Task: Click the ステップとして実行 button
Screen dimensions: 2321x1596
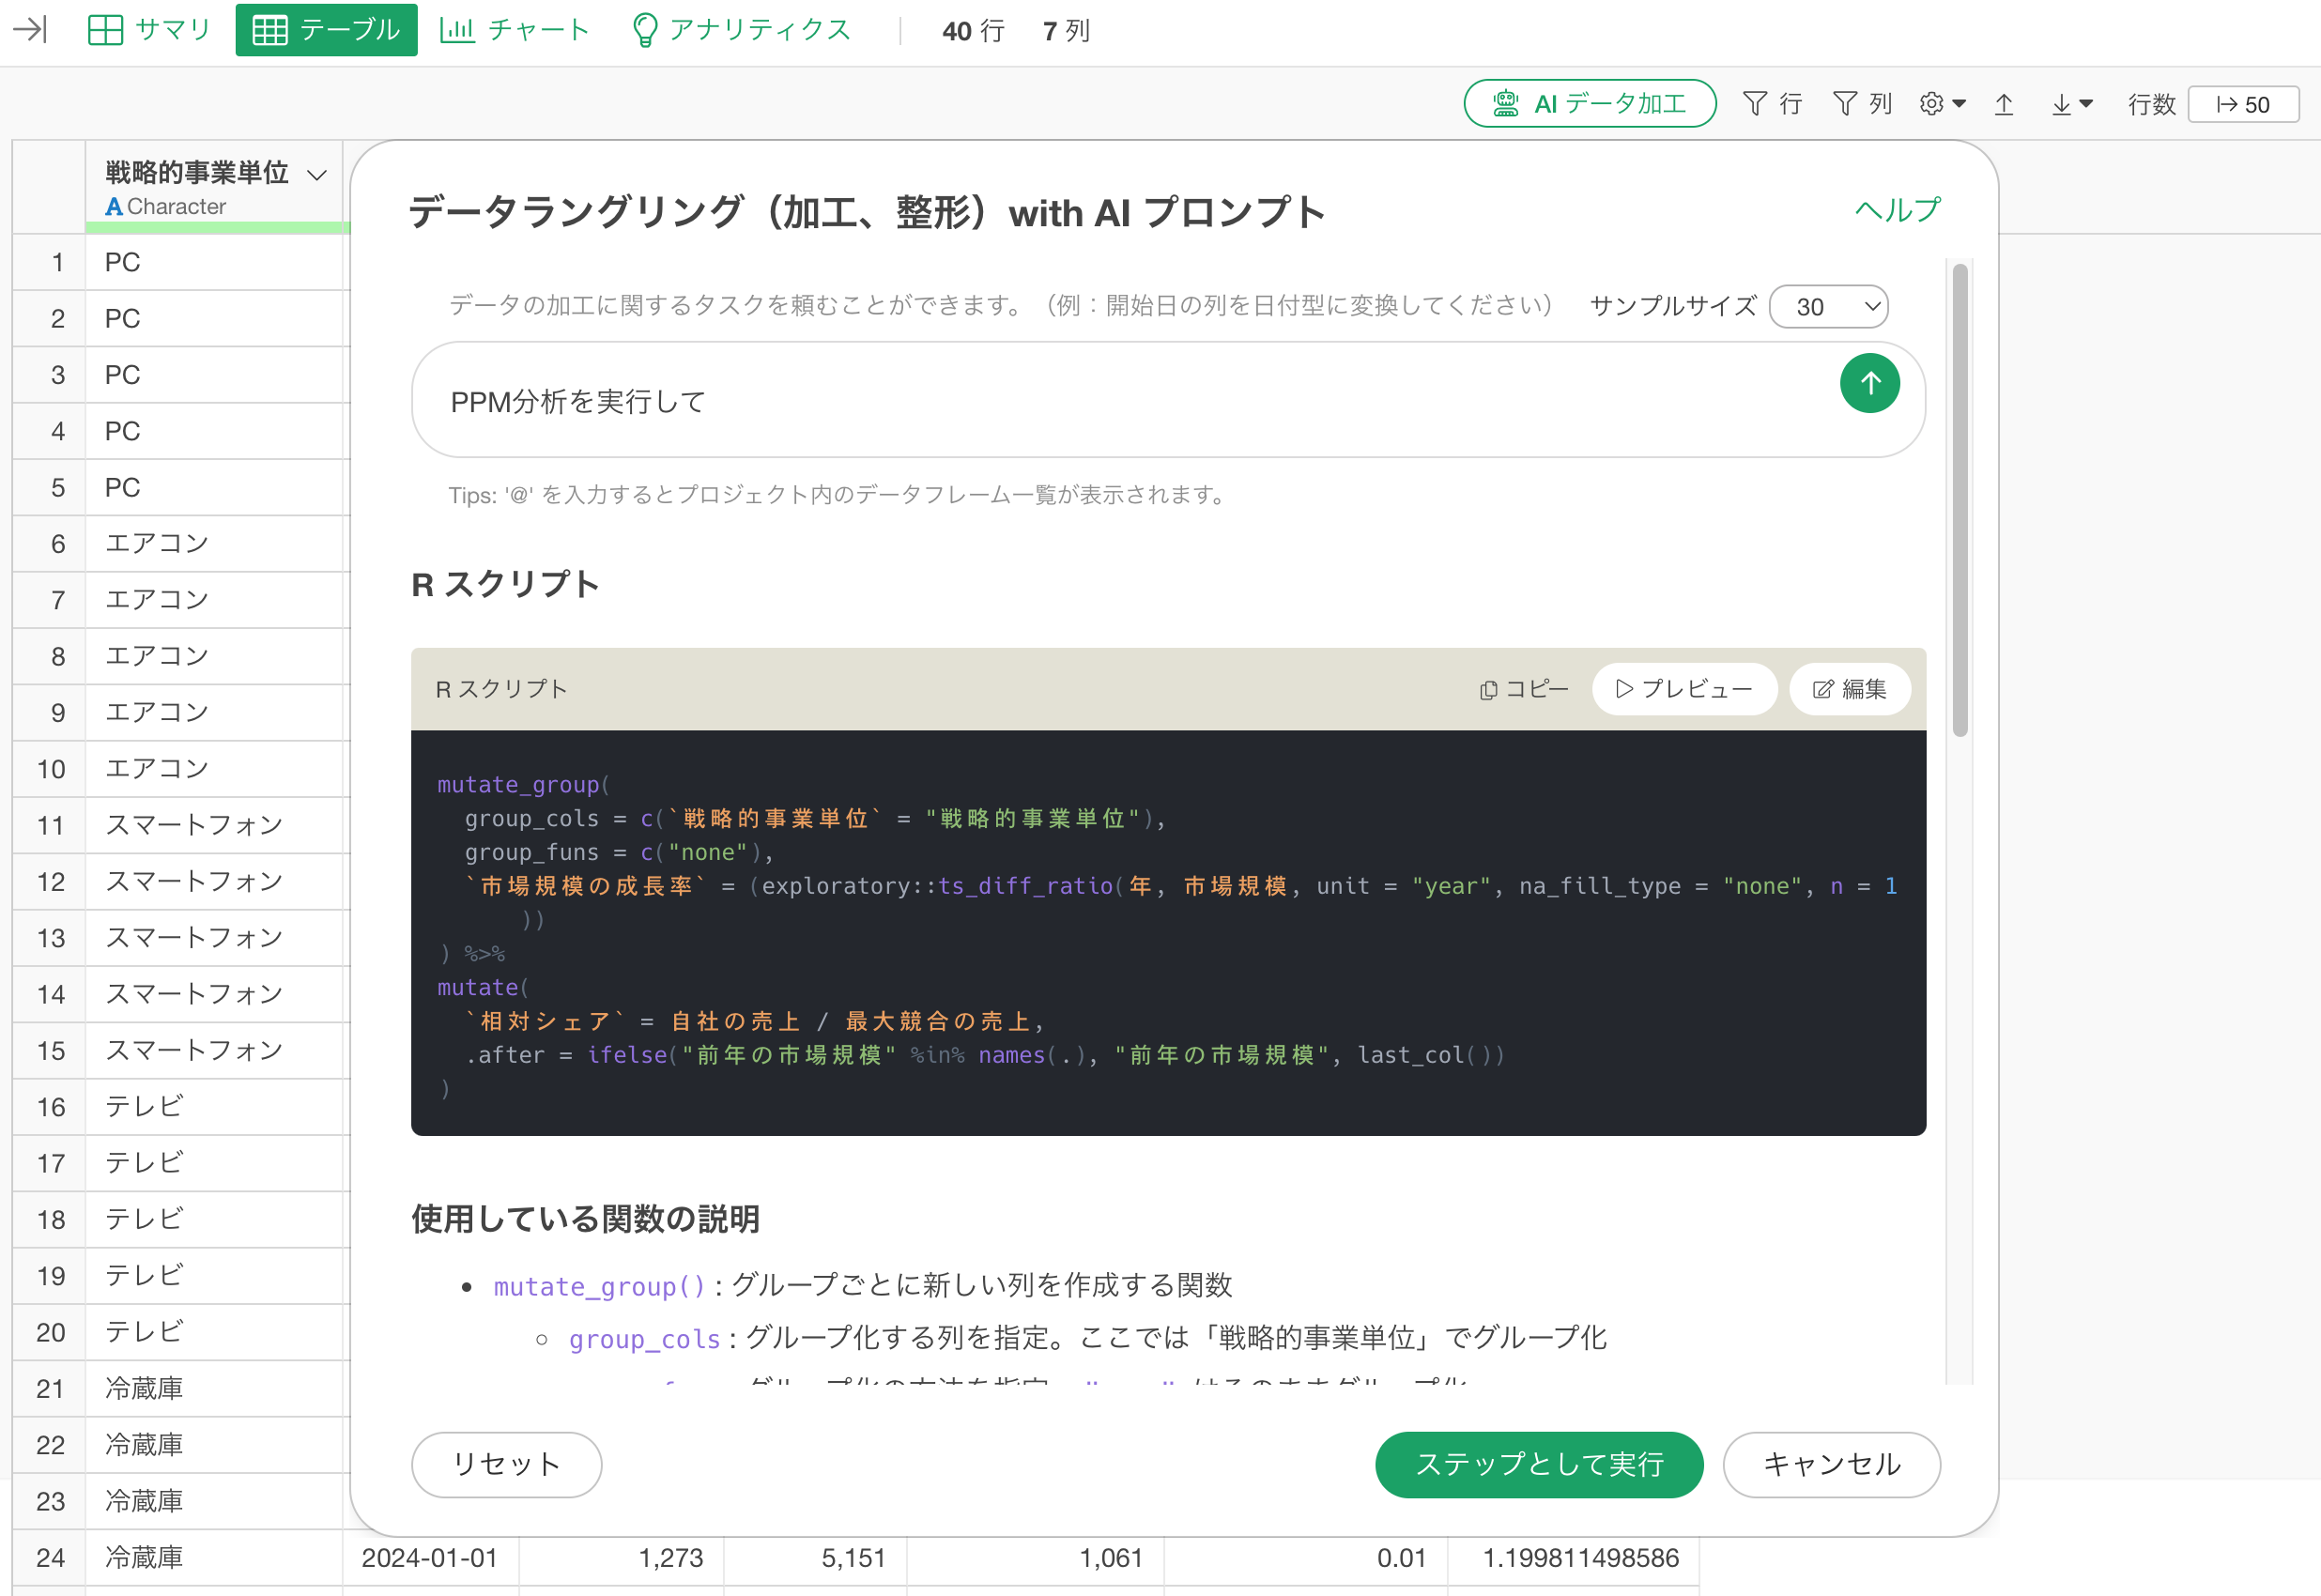Action: point(1538,1464)
